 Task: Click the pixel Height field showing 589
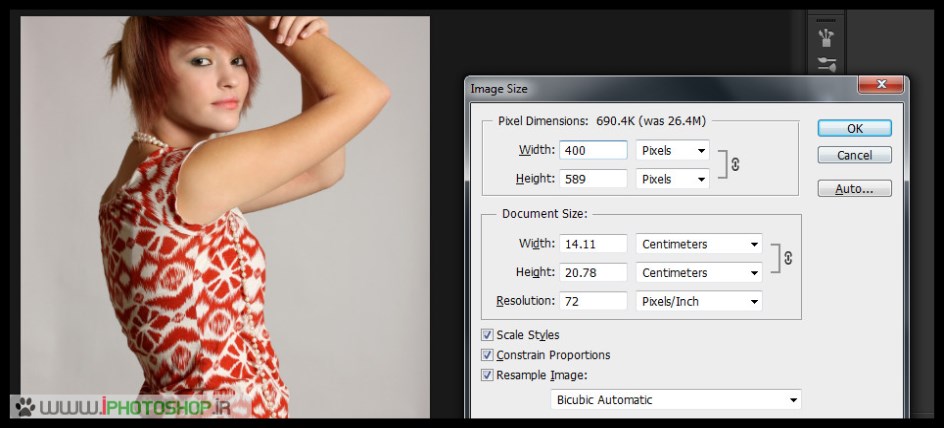[x=593, y=179]
